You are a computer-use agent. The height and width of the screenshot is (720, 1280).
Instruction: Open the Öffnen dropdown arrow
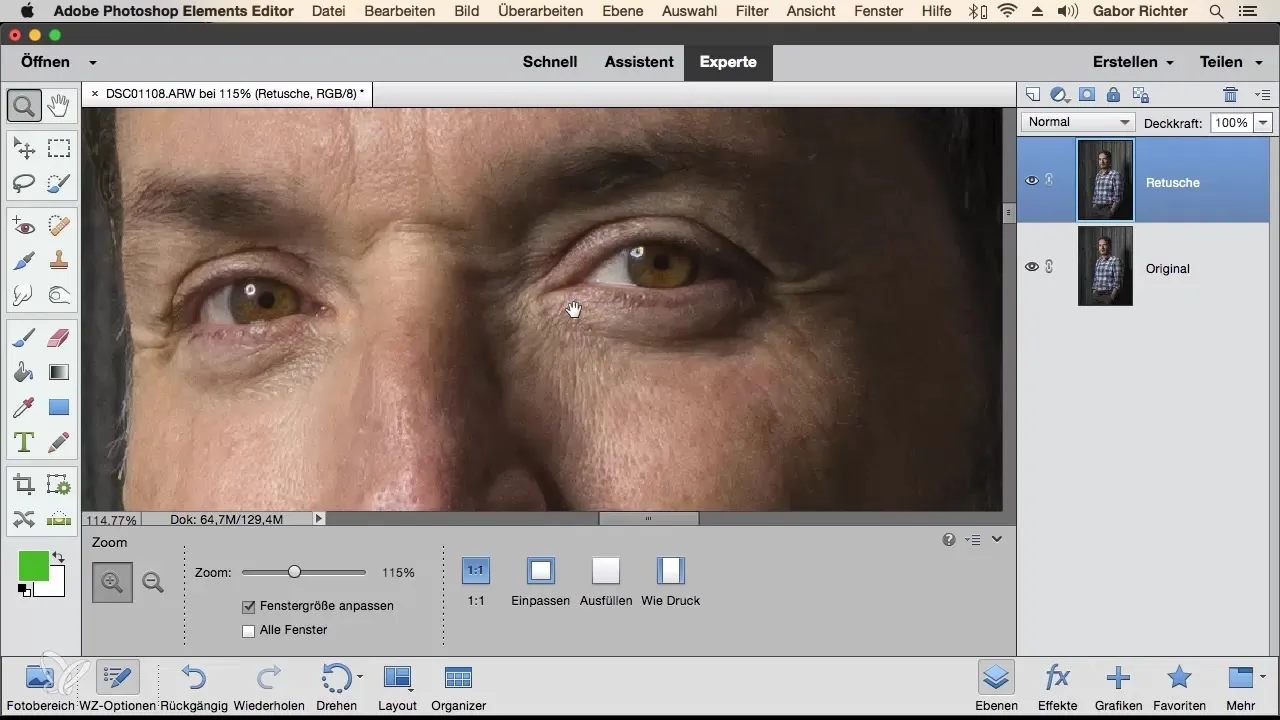[x=93, y=62]
